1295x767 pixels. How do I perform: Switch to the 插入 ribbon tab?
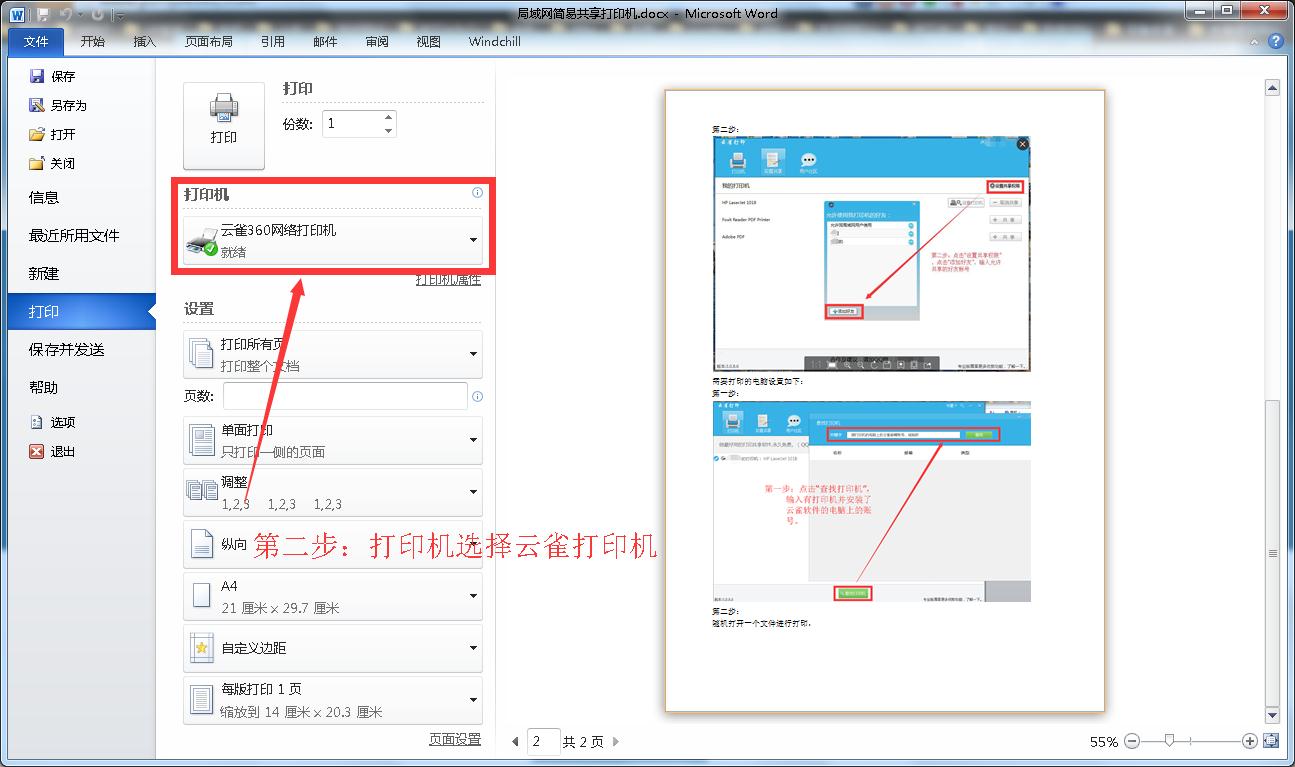(145, 42)
